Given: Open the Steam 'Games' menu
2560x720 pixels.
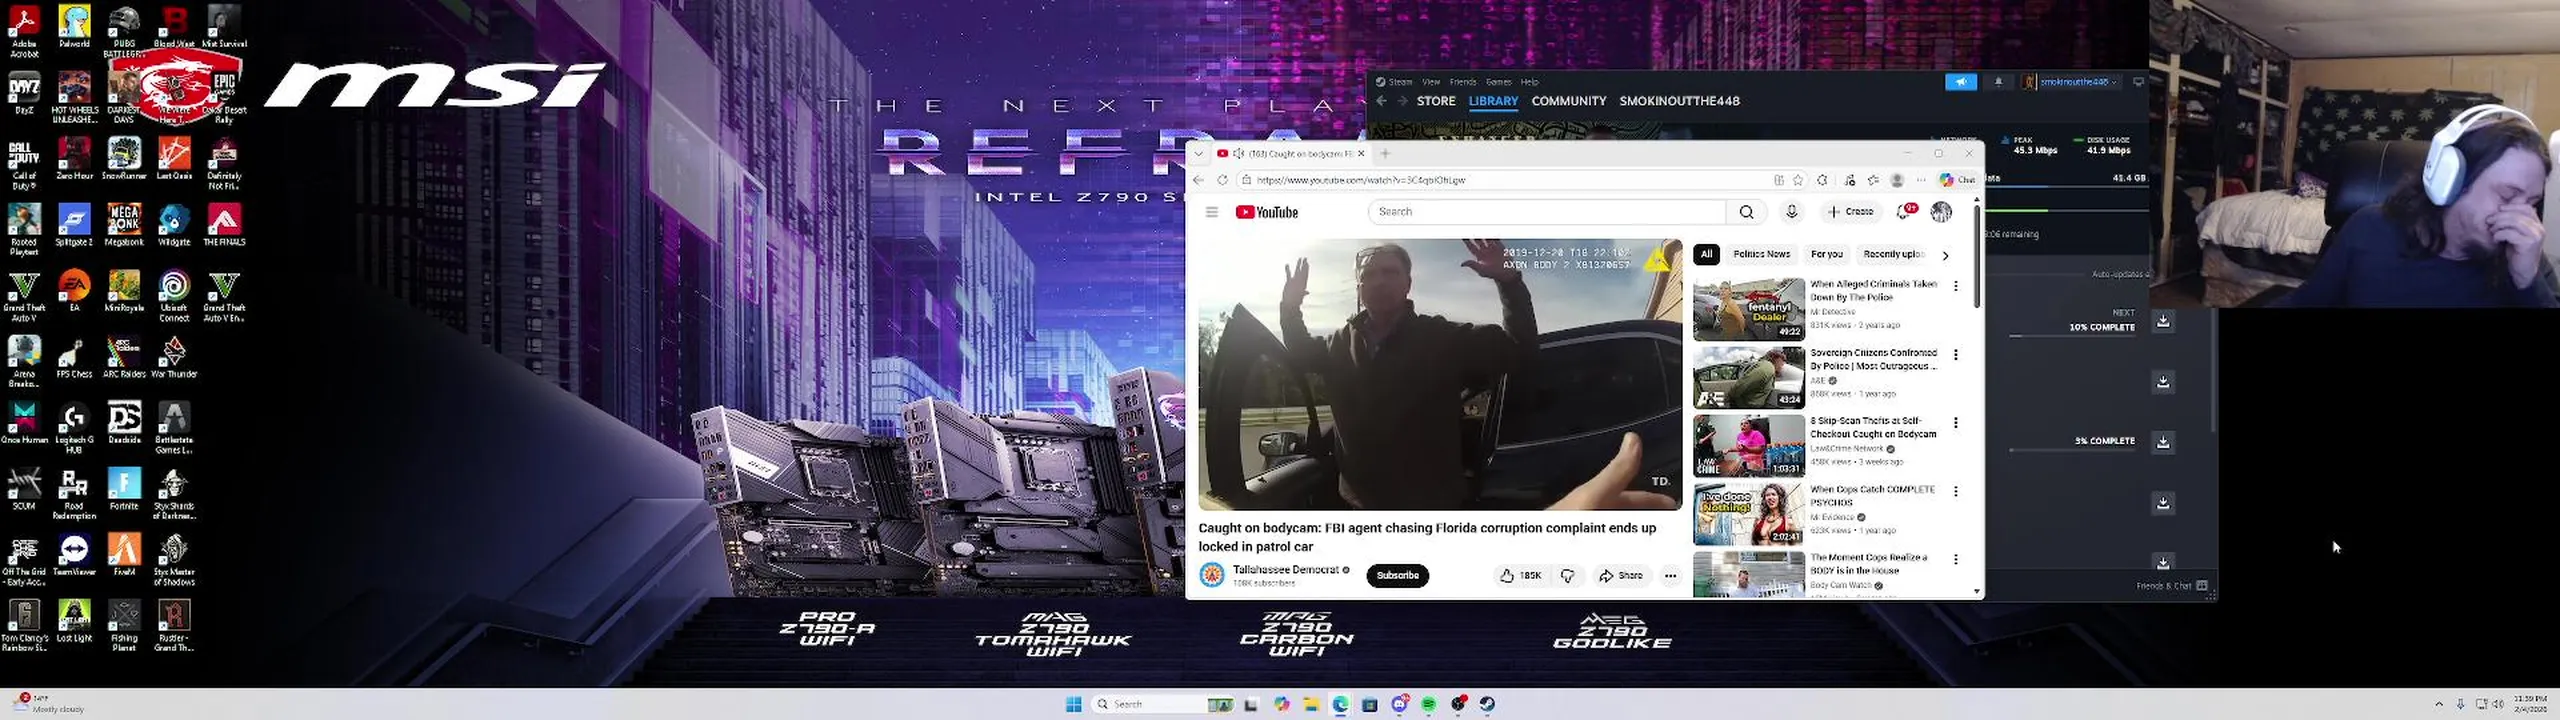Looking at the screenshot, I should 1498,82.
